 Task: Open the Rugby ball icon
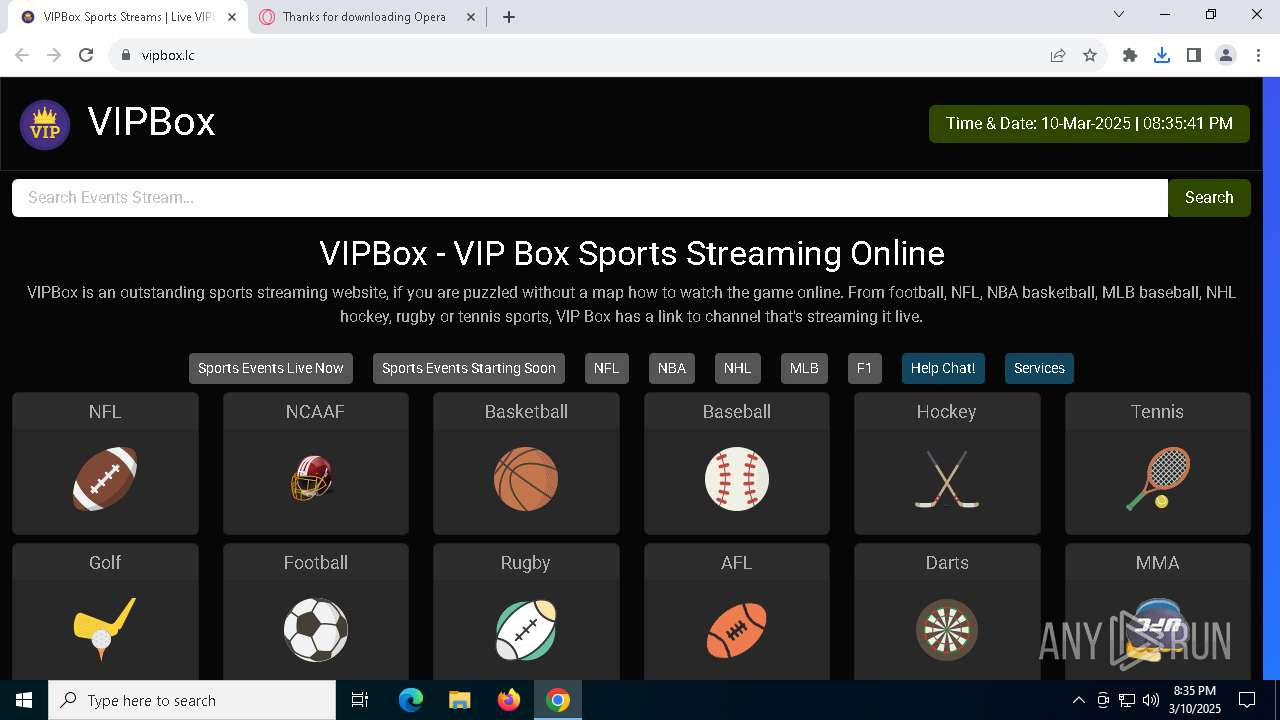coord(526,630)
